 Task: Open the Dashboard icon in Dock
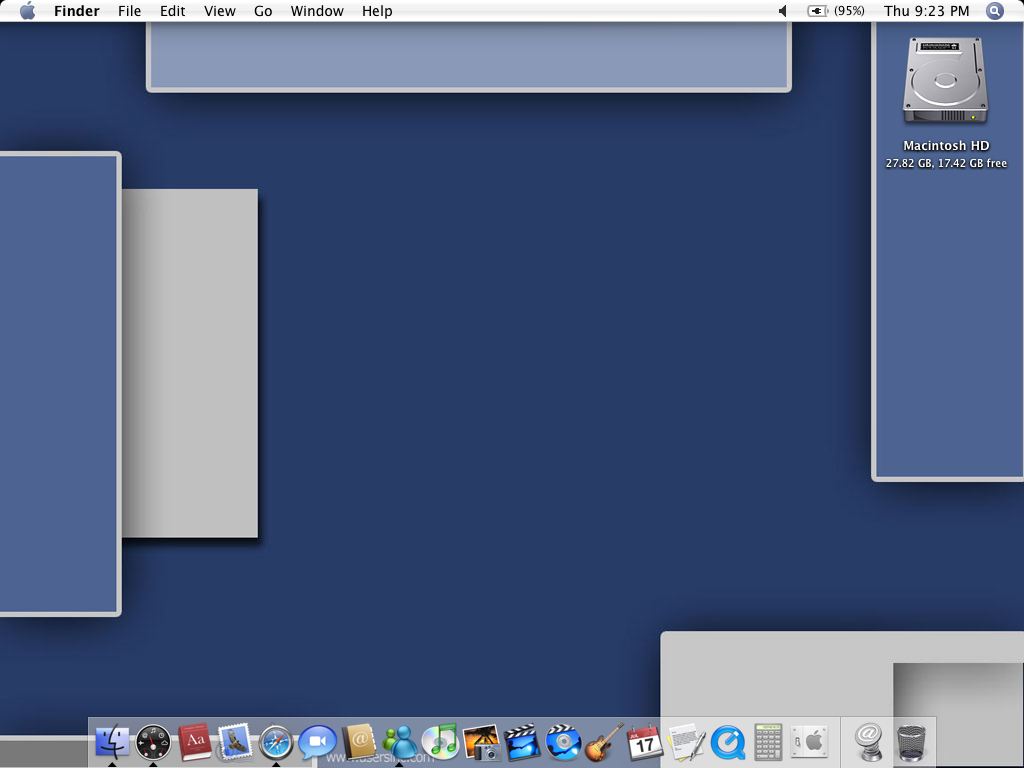(153, 743)
